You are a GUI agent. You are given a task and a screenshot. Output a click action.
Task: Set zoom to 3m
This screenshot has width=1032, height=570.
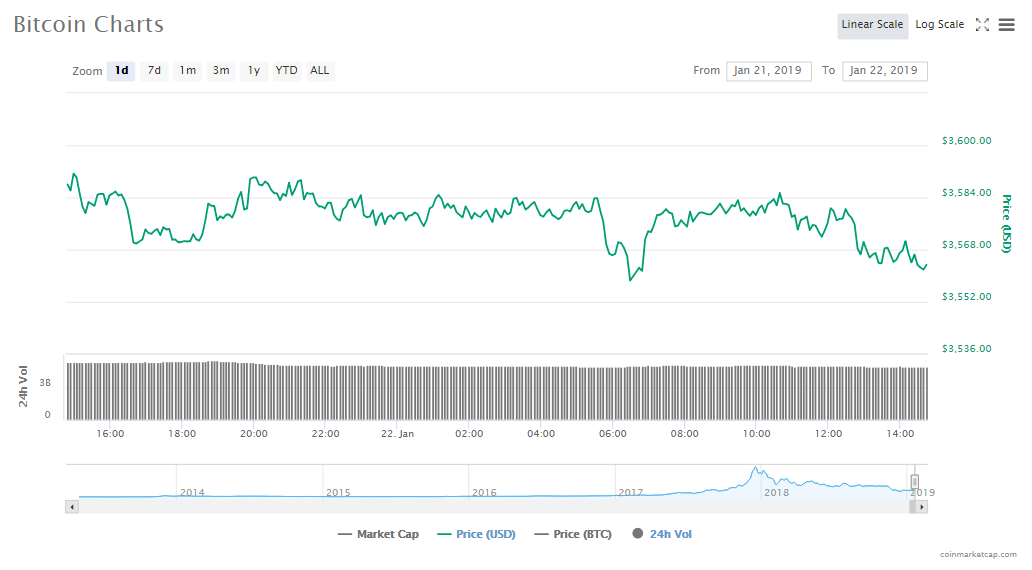221,71
